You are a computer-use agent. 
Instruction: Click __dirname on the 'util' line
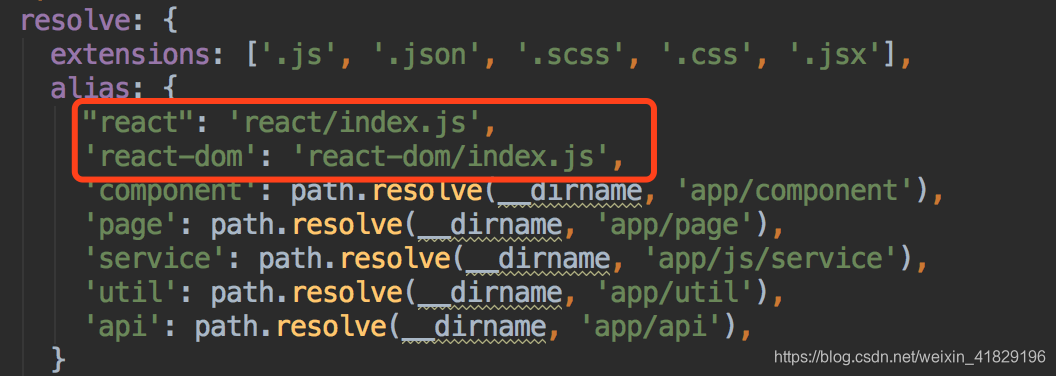(x=490, y=293)
